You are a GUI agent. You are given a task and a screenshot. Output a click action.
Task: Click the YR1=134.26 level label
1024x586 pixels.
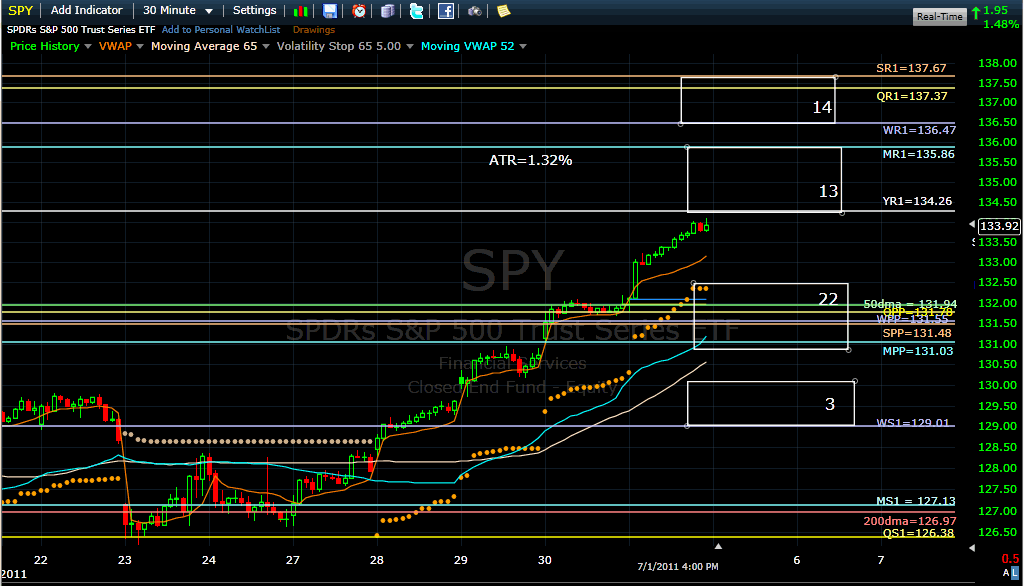pyautogui.click(x=917, y=201)
